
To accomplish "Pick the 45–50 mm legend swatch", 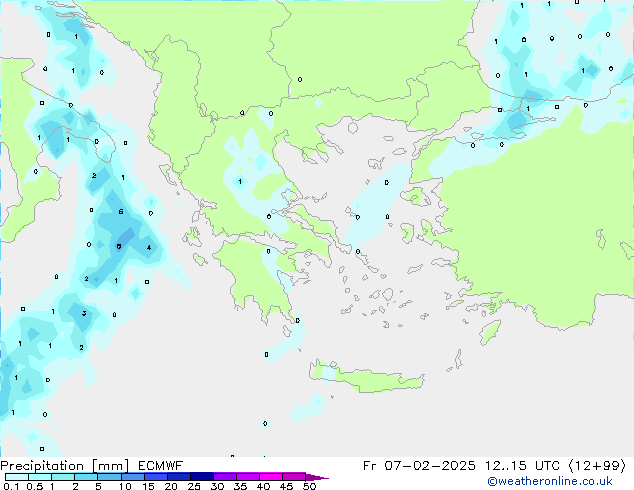I will (x=294, y=477).
